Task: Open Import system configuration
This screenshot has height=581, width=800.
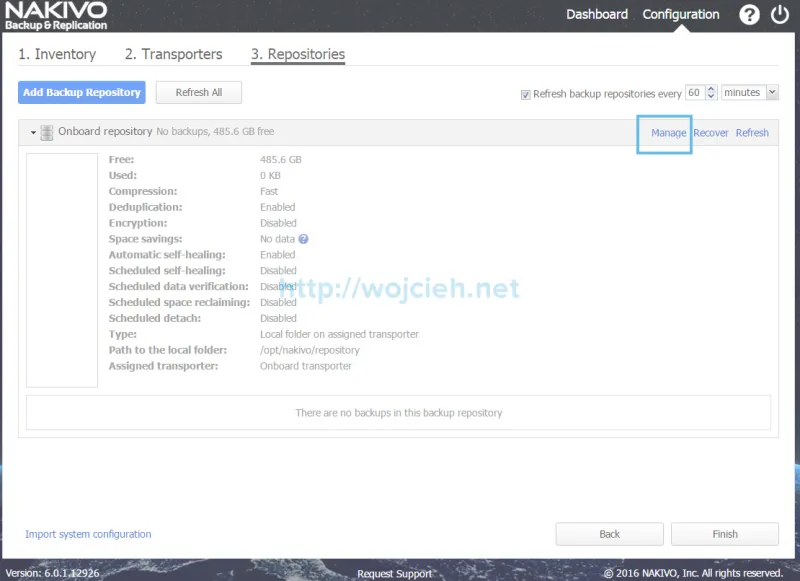Action: coord(88,534)
